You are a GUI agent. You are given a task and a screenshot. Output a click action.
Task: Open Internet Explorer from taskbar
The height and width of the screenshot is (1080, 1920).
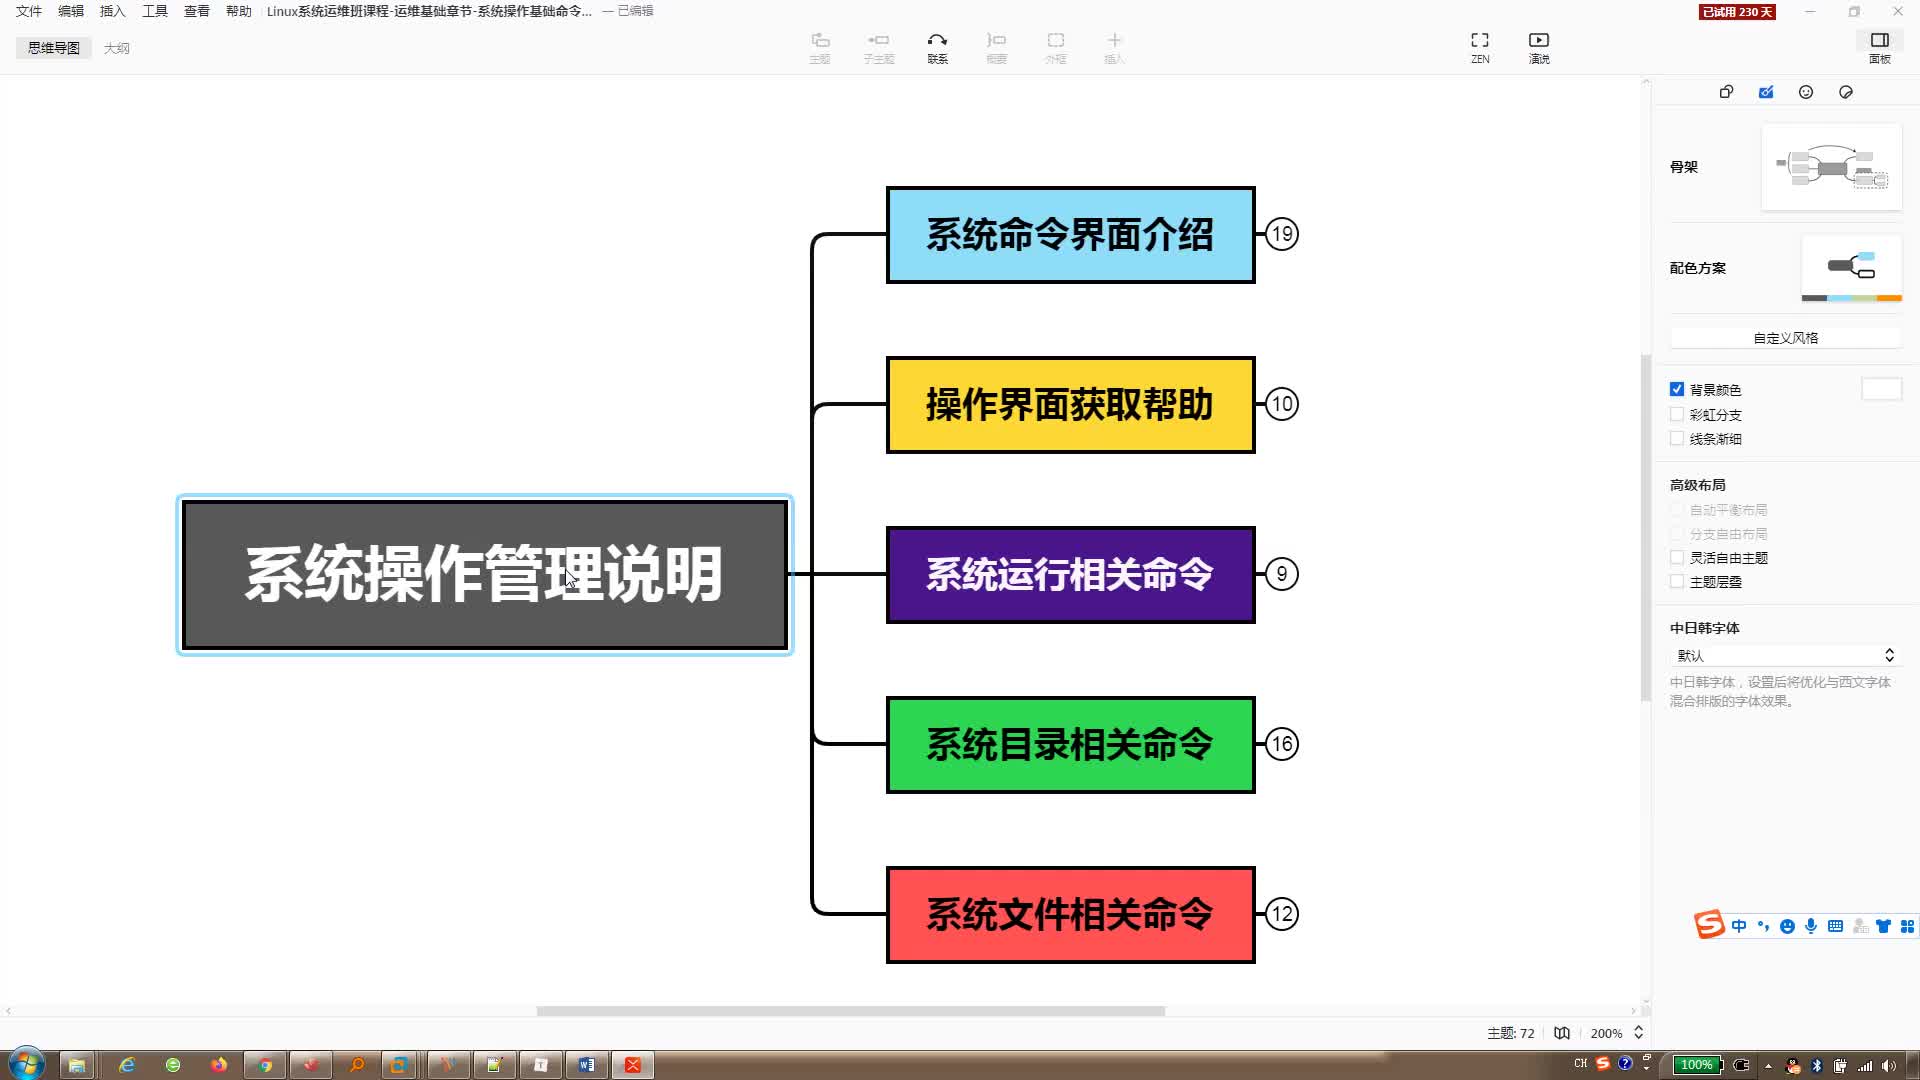point(127,1065)
